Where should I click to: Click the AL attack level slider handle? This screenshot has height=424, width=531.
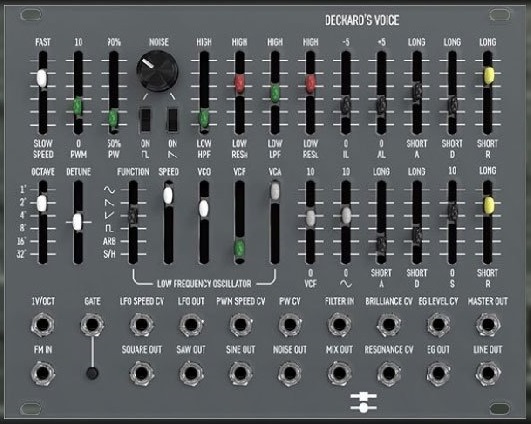click(x=381, y=105)
